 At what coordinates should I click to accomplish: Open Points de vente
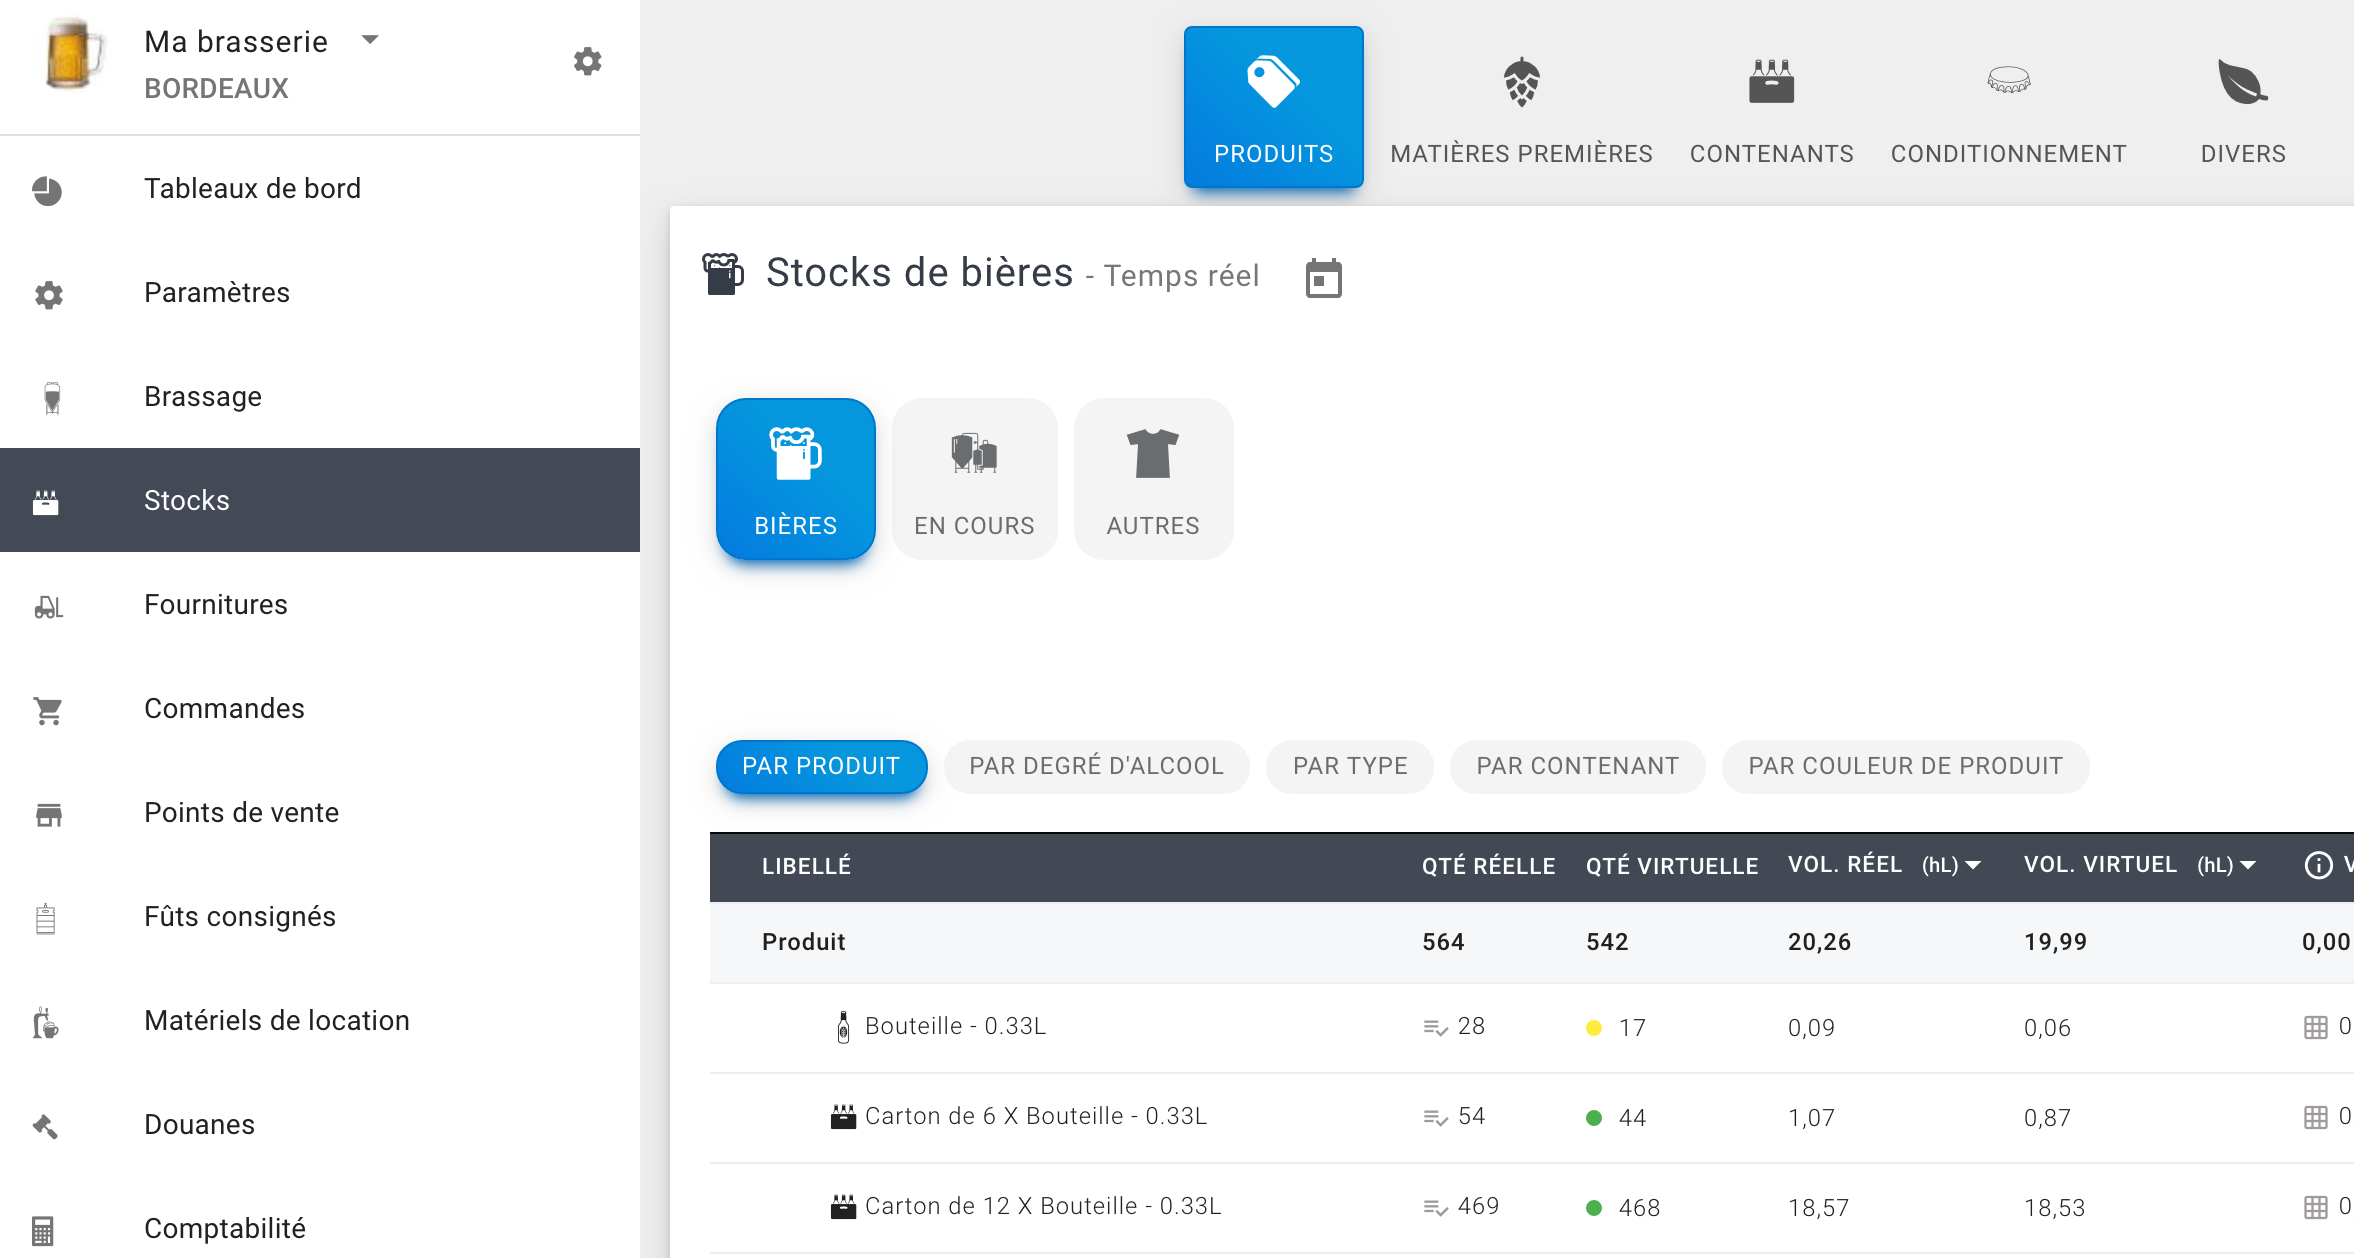(320, 812)
